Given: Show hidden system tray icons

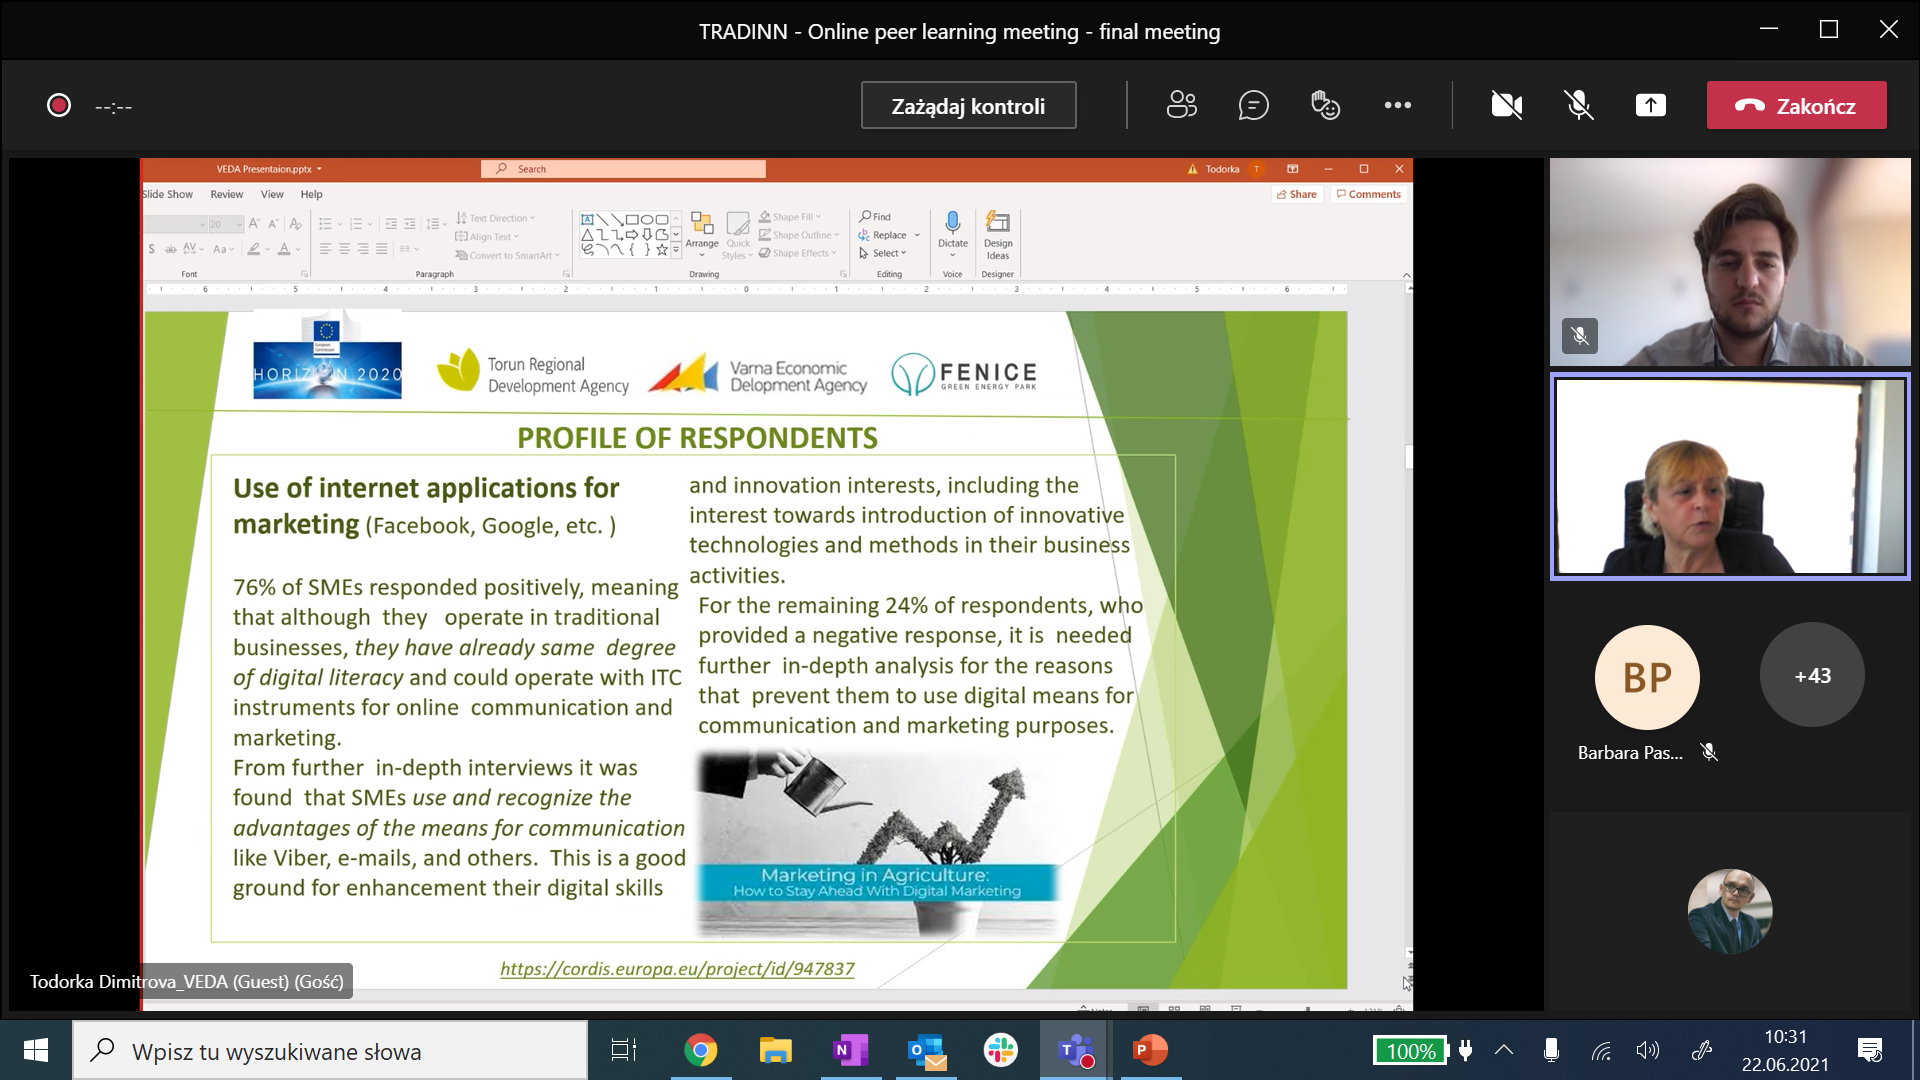Looking at the screenshot, I should click(1503, 1050).
